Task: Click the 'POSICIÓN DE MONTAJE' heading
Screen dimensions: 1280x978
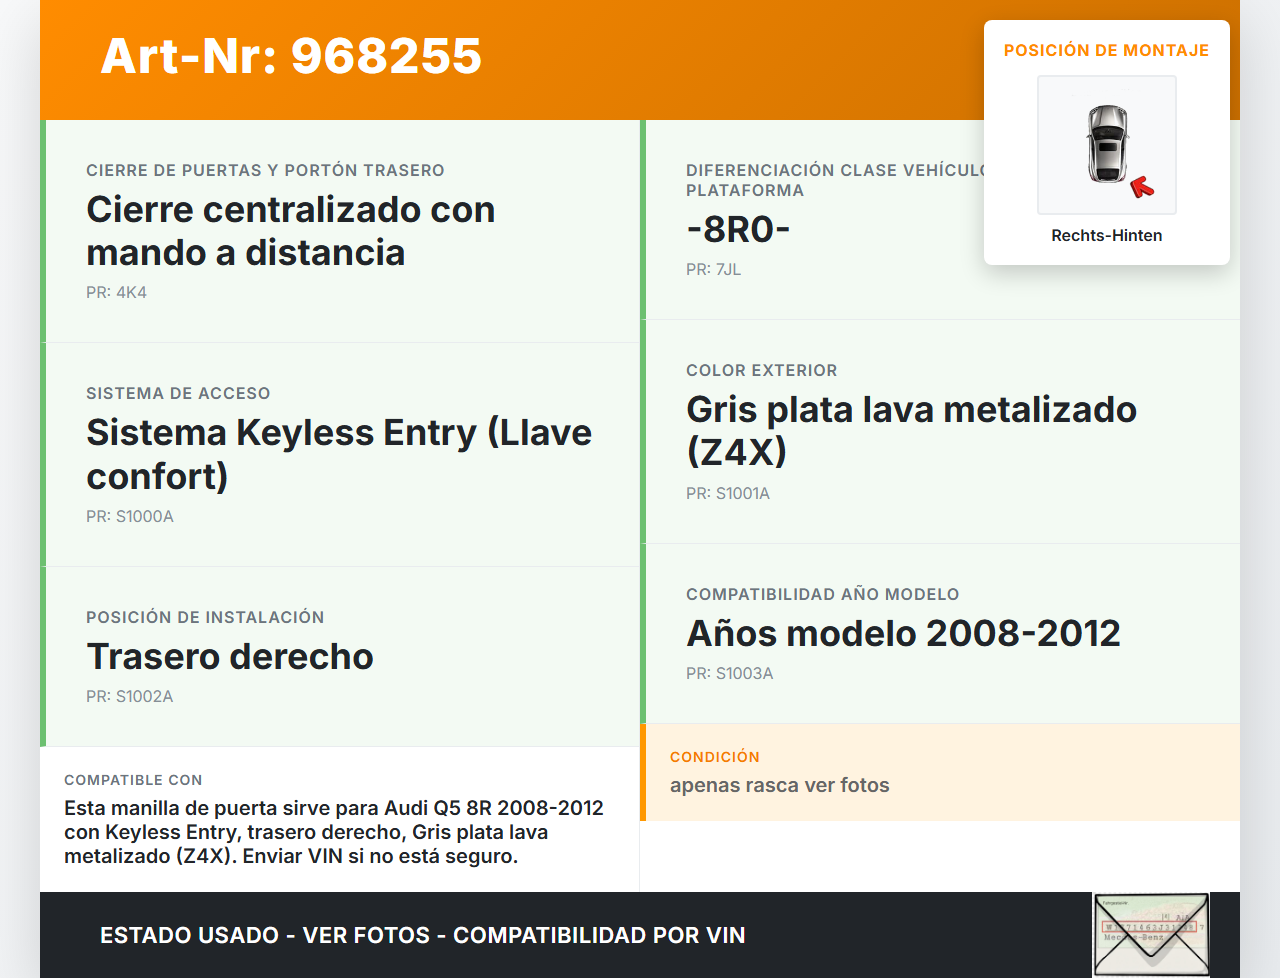Action: point(1106,50)
